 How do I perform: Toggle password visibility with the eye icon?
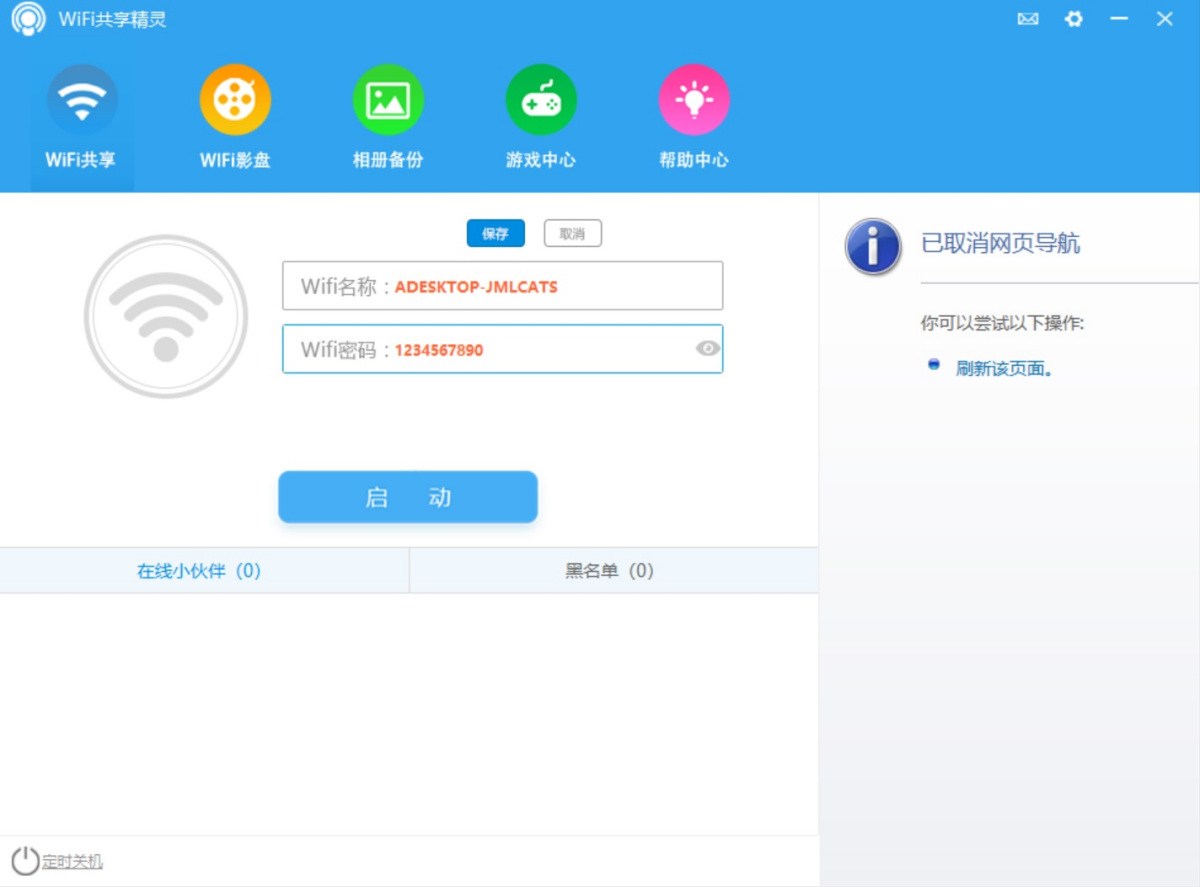708,349
